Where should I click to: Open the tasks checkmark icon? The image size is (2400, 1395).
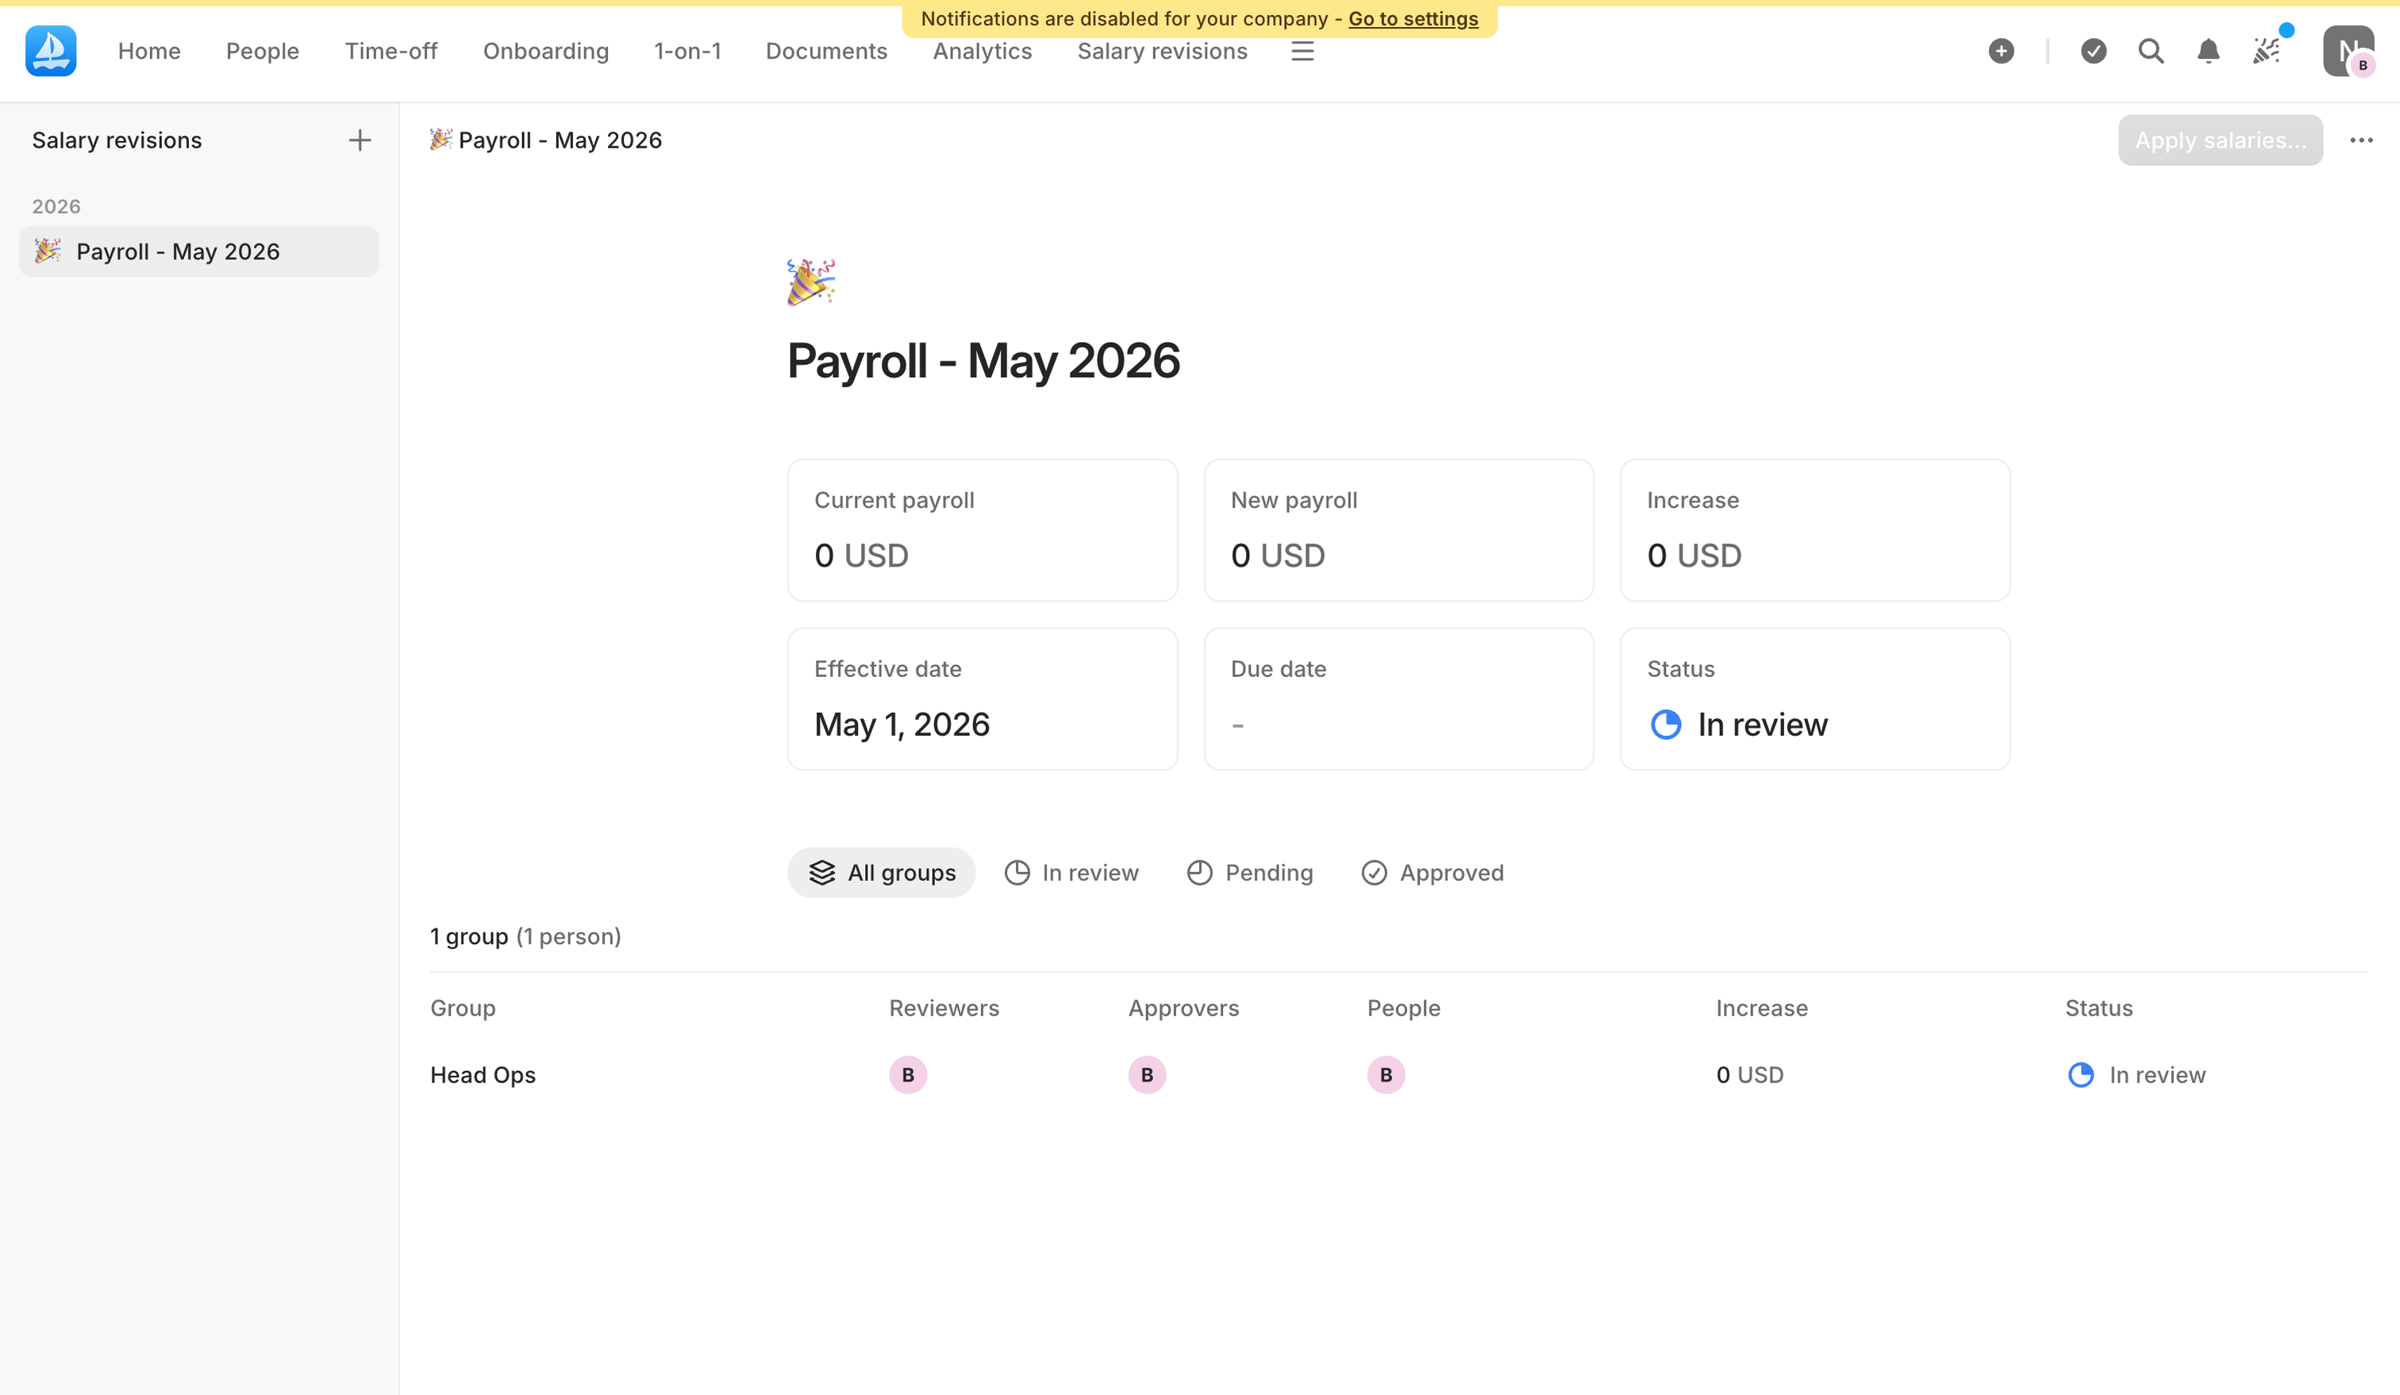pos(2093,51)
